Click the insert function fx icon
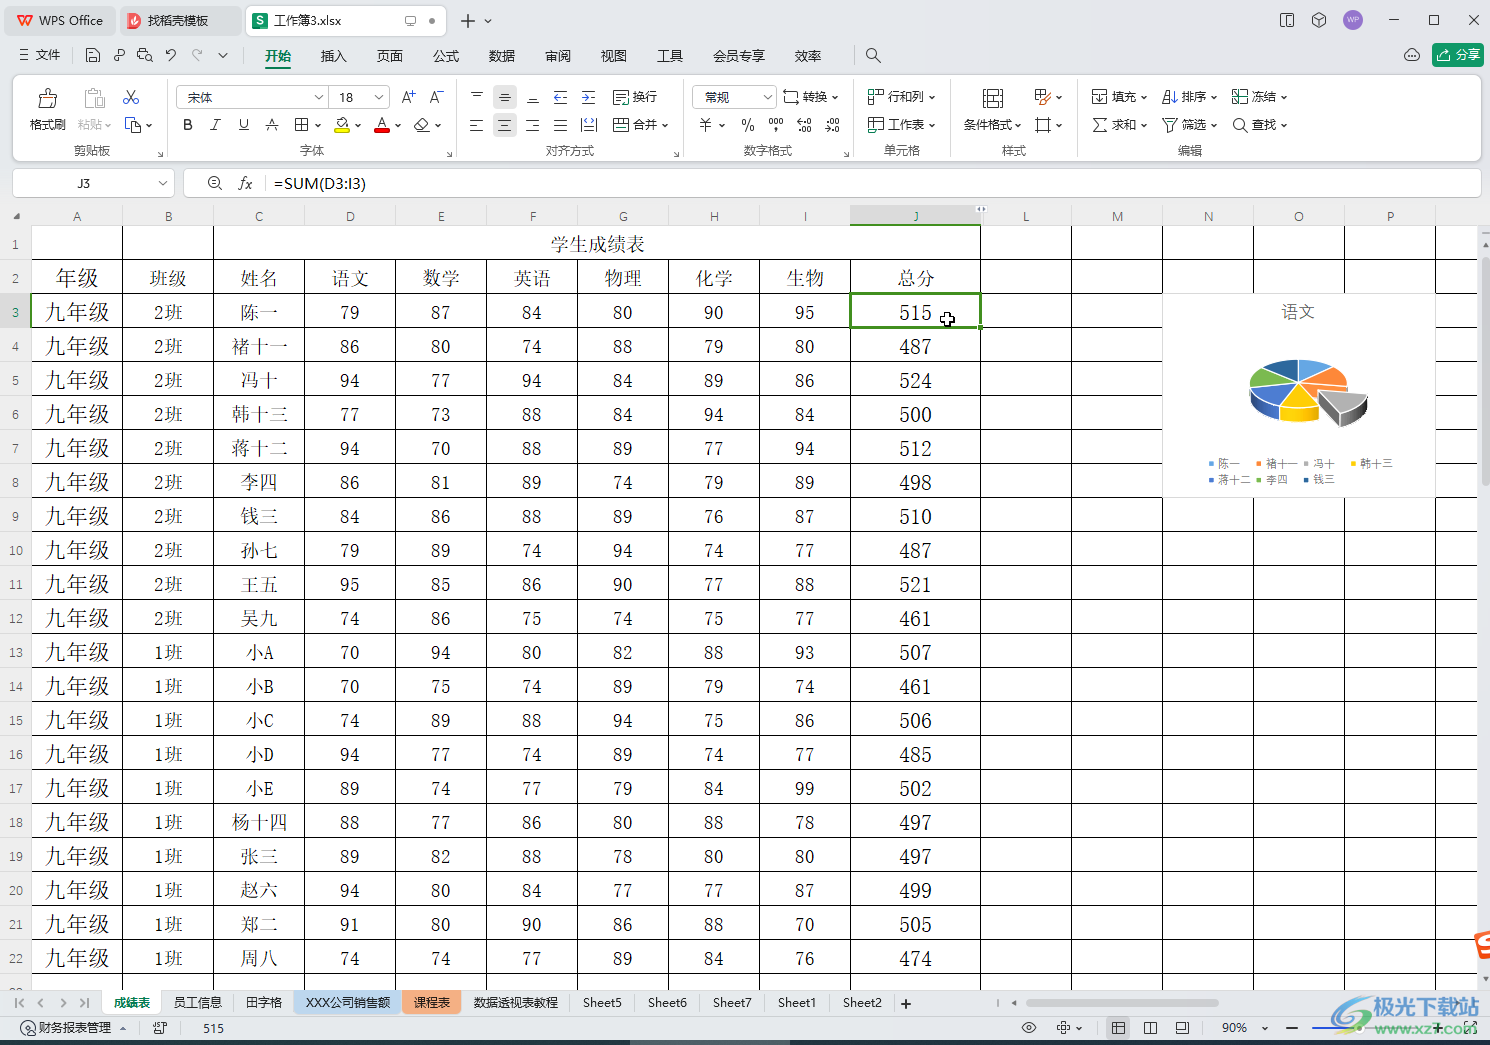 click(x=245, y=183)
